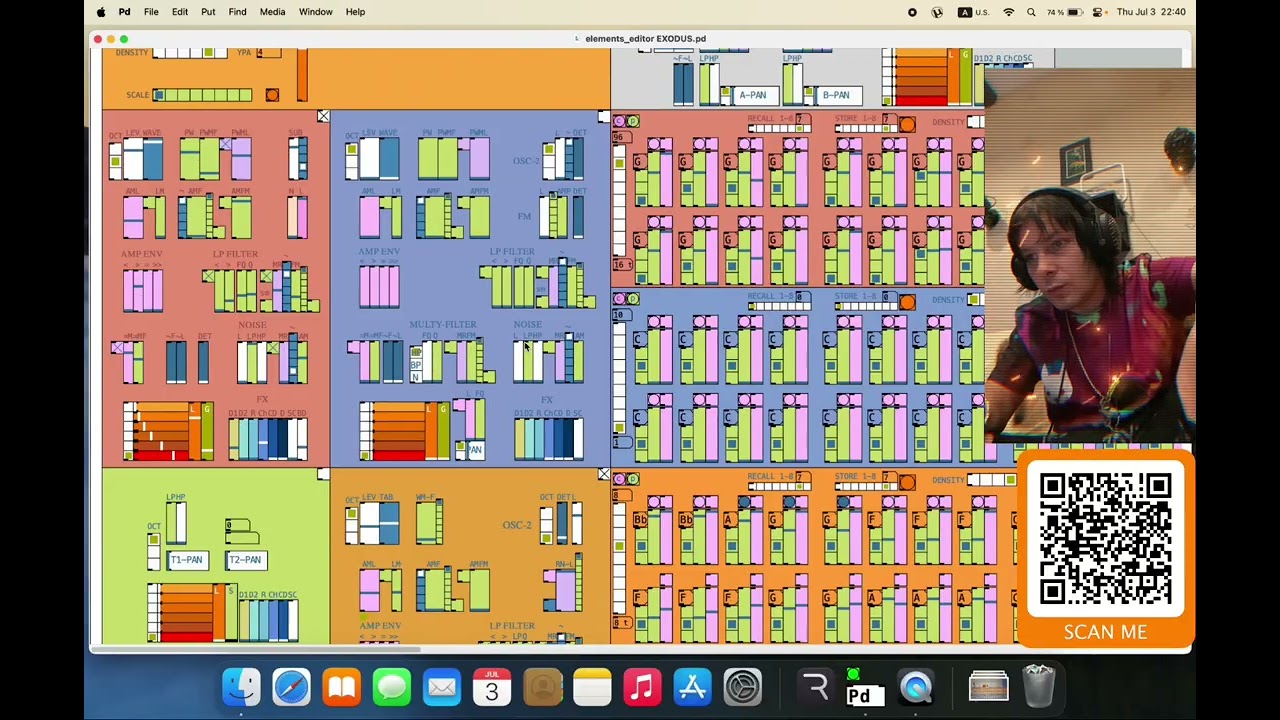This screenshot has width=1280, height=720.
Task: Open System Settings from the Dock
Action: pyautogui.click(x=743, y=687)
